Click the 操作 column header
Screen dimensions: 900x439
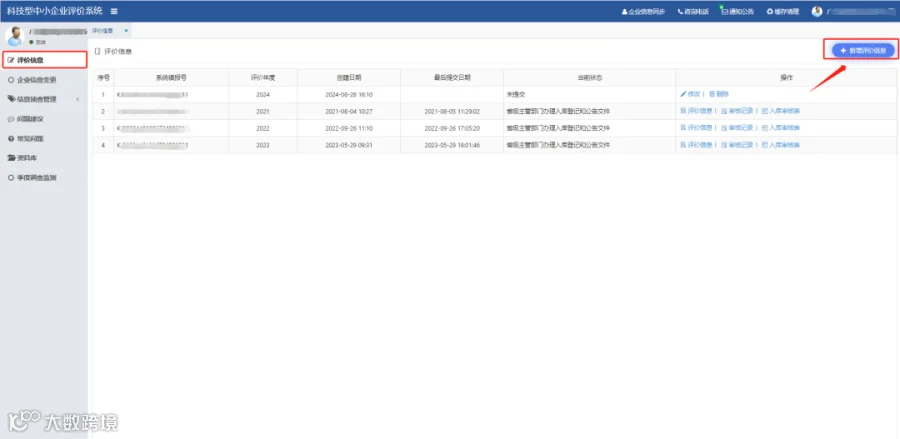[786, 77]
